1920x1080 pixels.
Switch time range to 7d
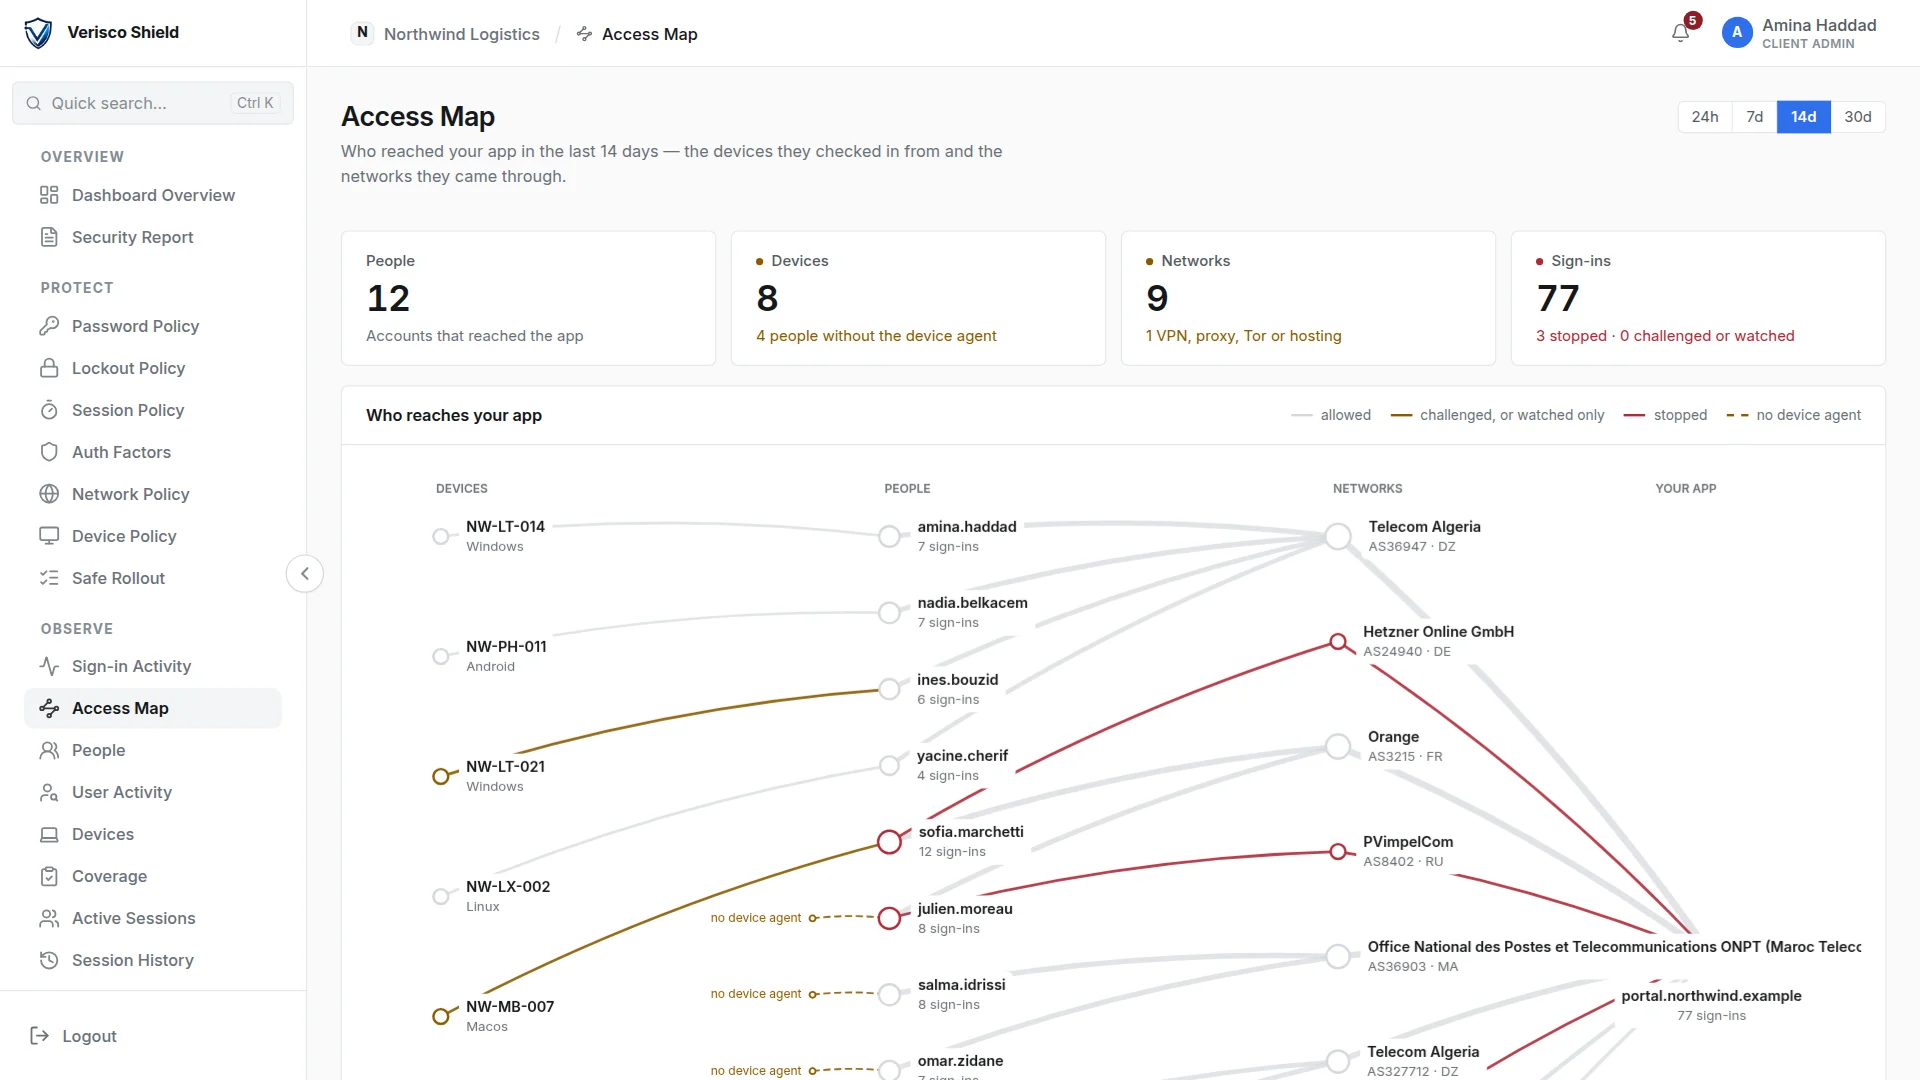tap(1755, 117)
